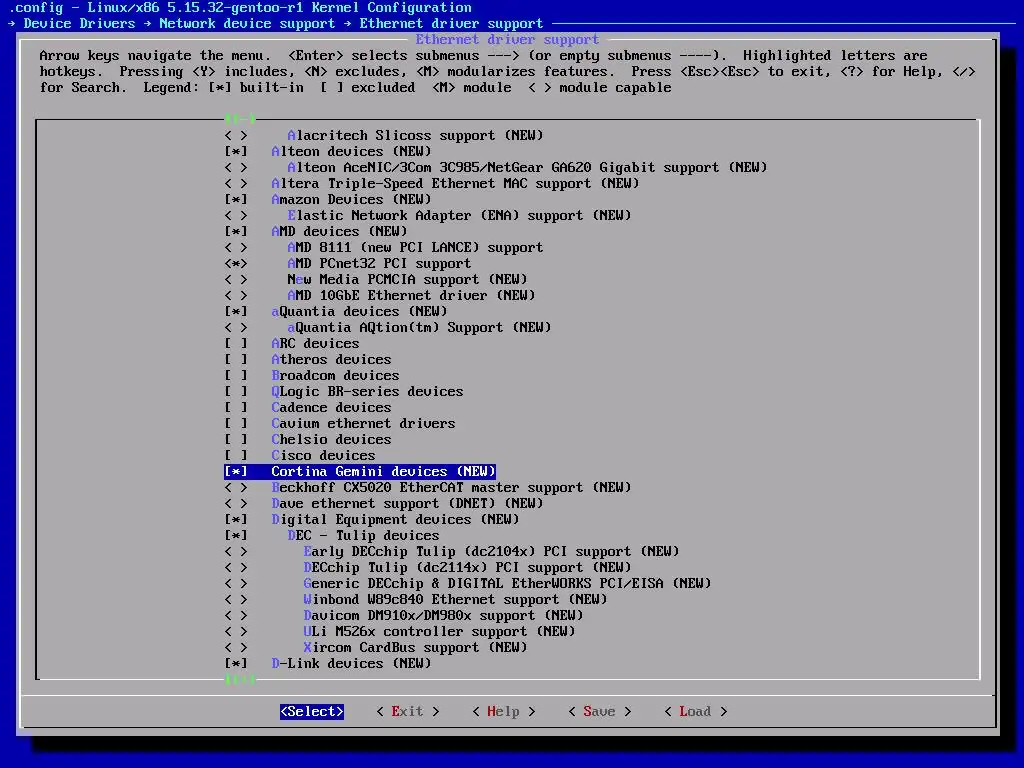Click the Exit button
This screenshot has height=768, width=1024.
408,711
